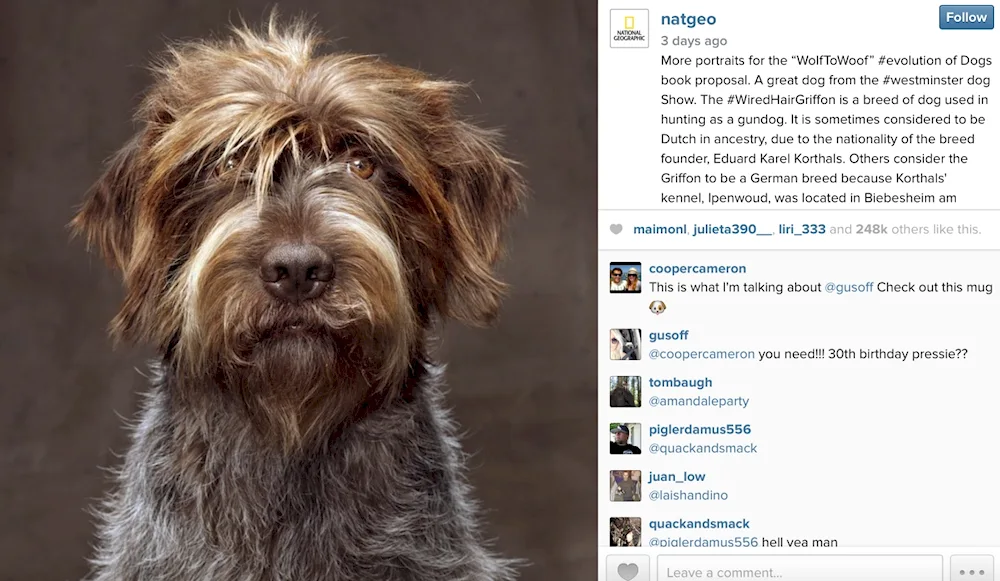Click tombaugh's avatar image
1000x581 pixels.
pyautogui.click(x=625, y=392)
